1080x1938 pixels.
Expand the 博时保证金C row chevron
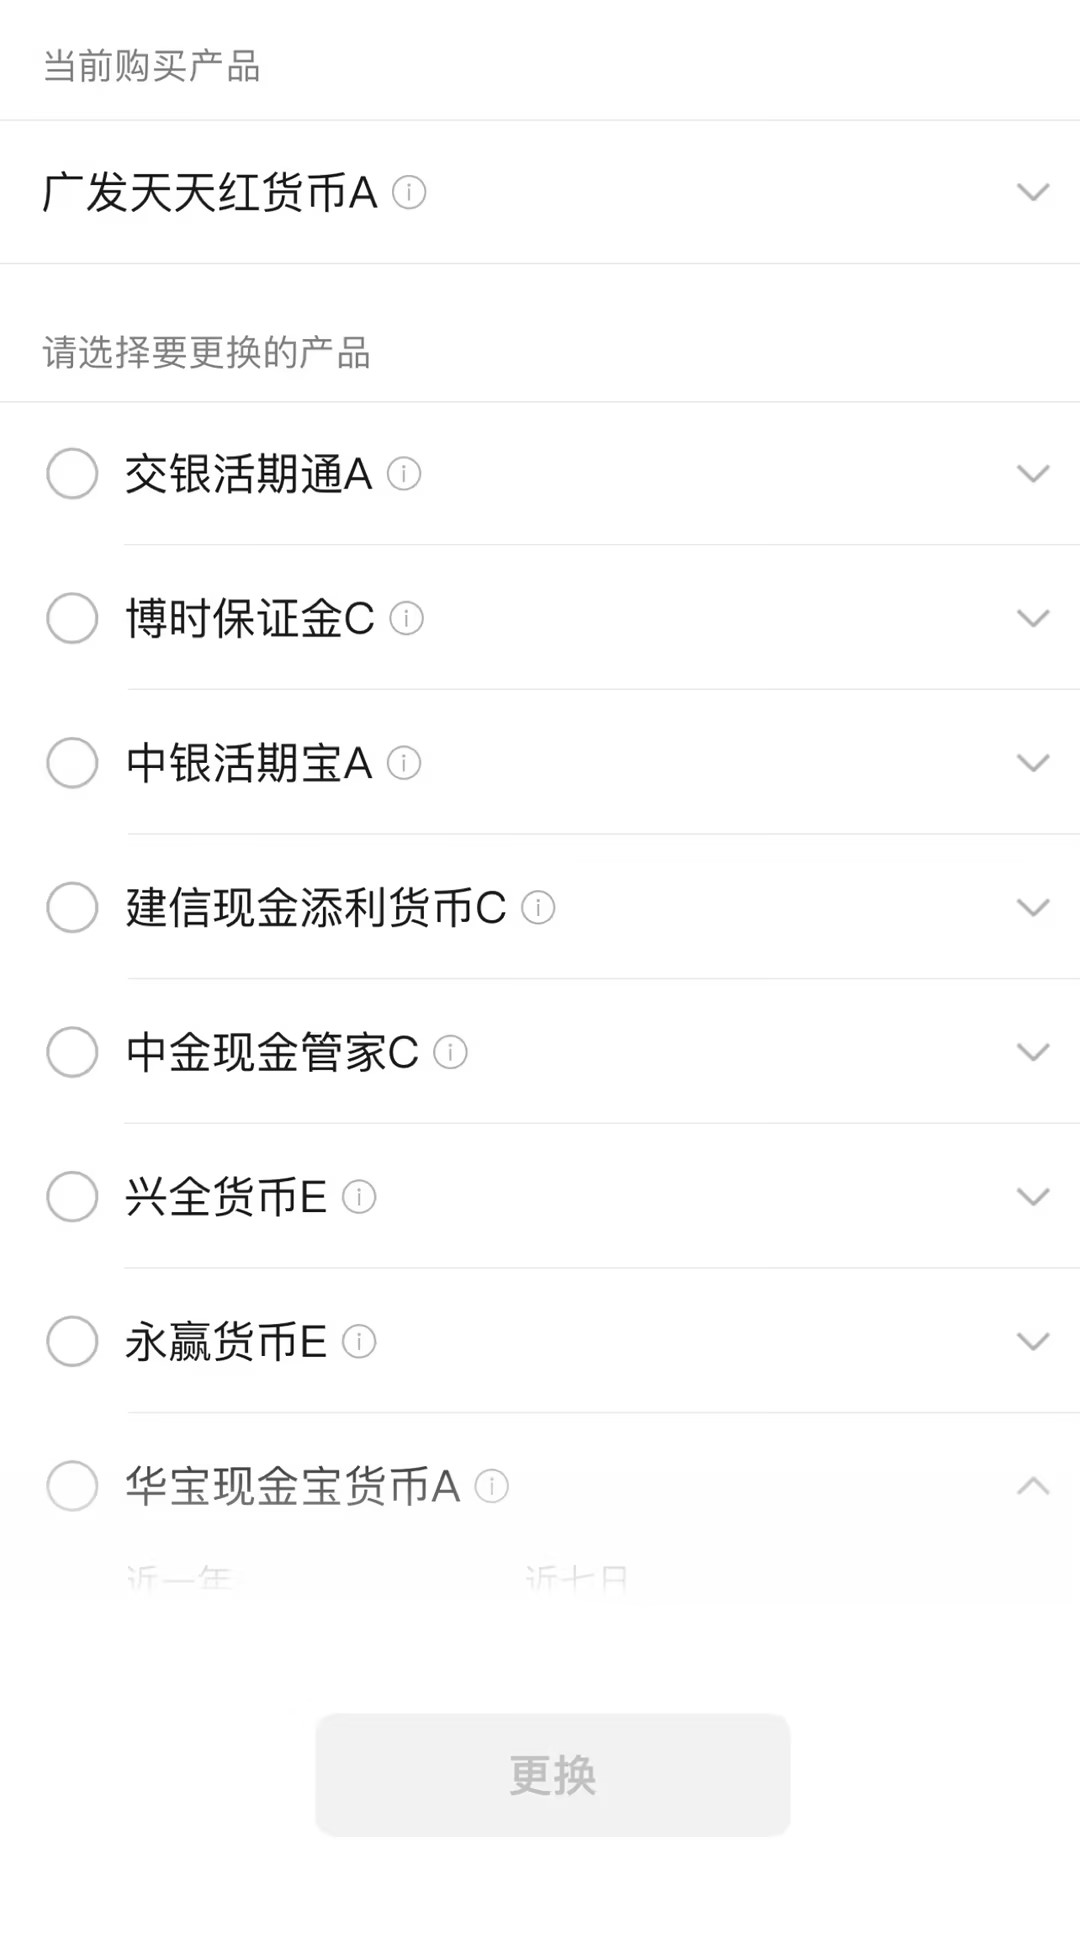point(1032,618)
